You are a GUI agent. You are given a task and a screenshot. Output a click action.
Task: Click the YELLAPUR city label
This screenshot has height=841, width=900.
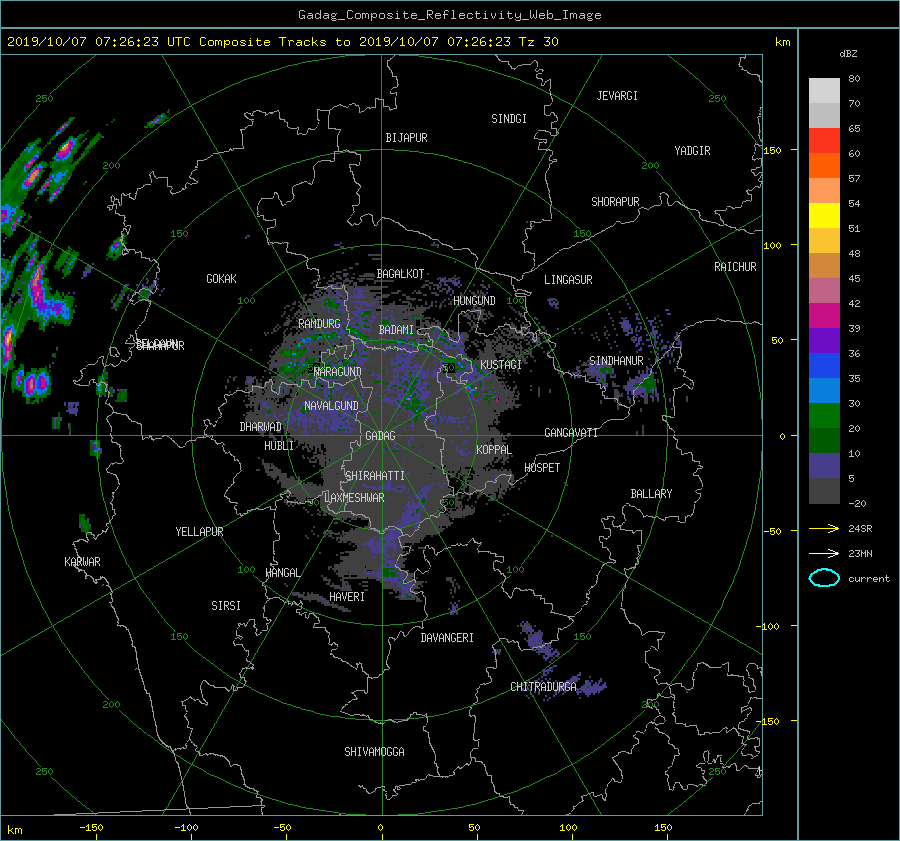click(x=199, y=532)
